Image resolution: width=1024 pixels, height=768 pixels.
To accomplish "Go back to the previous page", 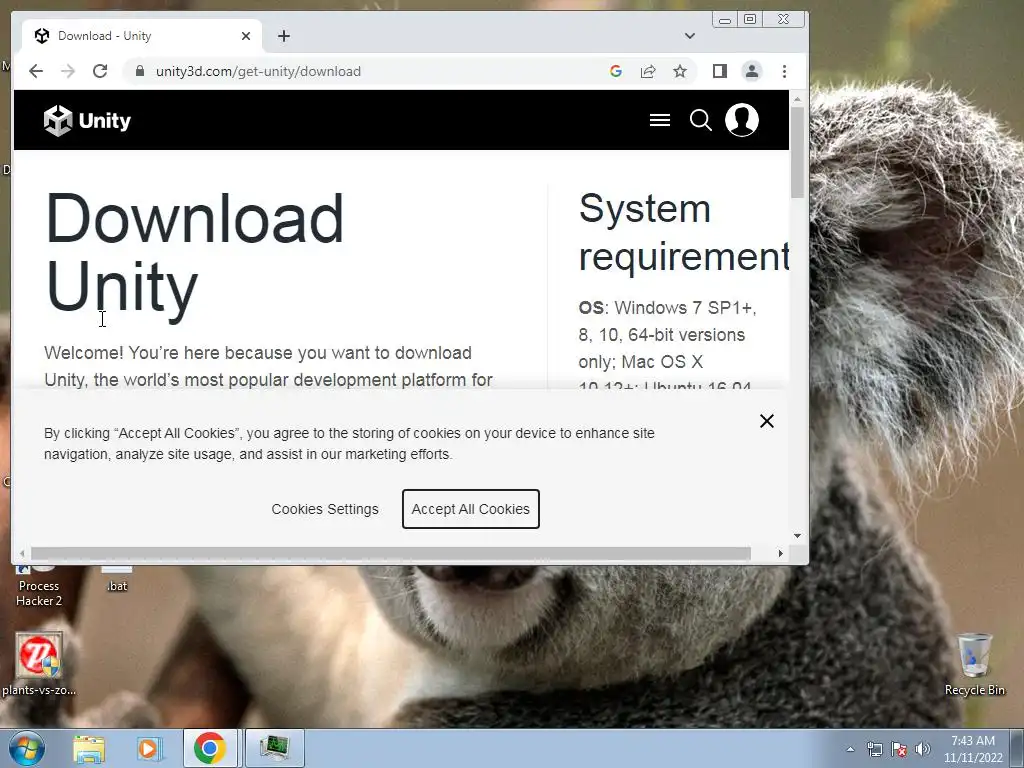I will [x=36, y=71].
